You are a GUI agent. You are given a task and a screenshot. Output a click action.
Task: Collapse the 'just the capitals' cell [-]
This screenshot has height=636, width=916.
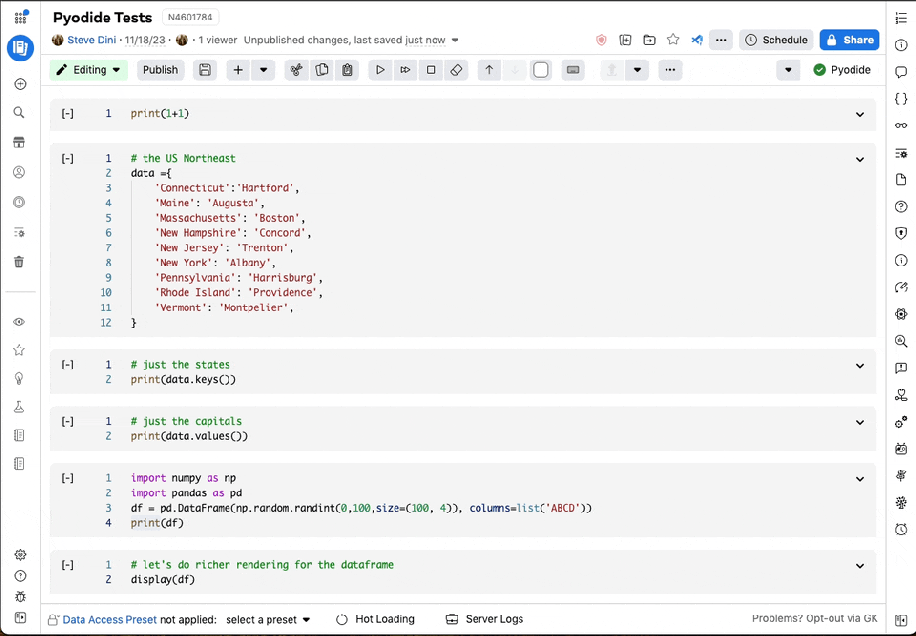(x=68, y=421)
